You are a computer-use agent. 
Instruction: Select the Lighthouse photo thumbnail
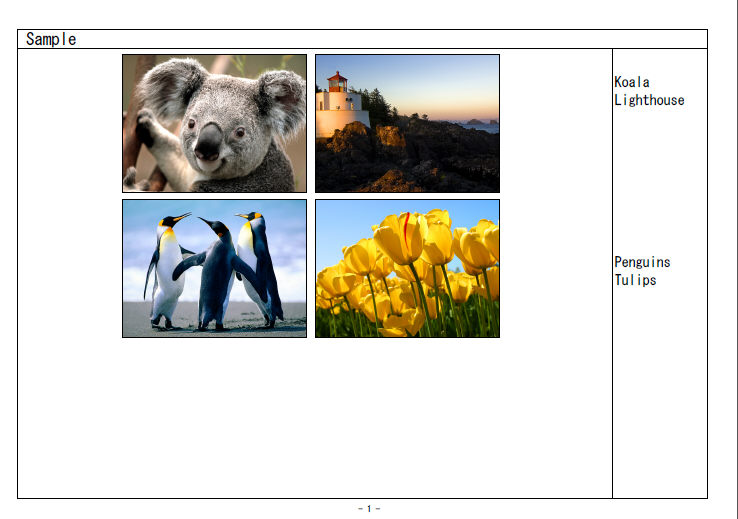(407, 123)
